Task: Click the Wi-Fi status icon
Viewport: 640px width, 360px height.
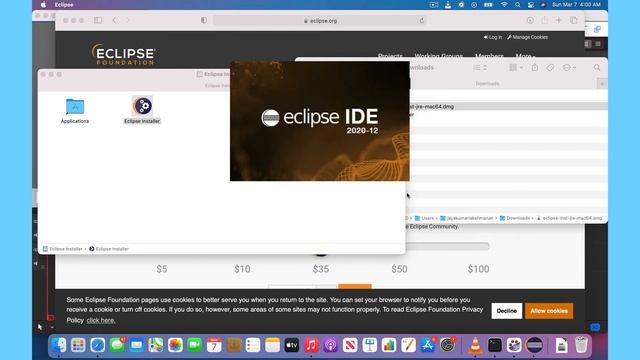Action: click(x=504, y=5)
